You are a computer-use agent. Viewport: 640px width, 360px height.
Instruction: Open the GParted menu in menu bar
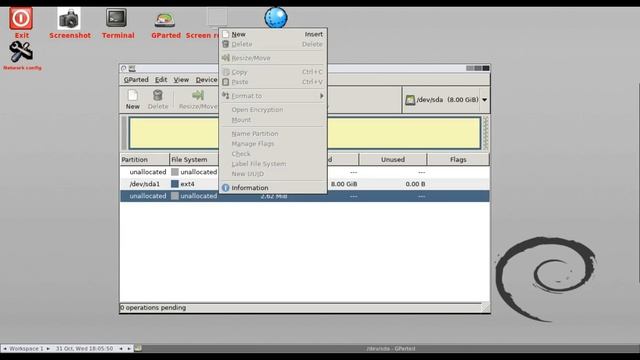click(136, 80)
